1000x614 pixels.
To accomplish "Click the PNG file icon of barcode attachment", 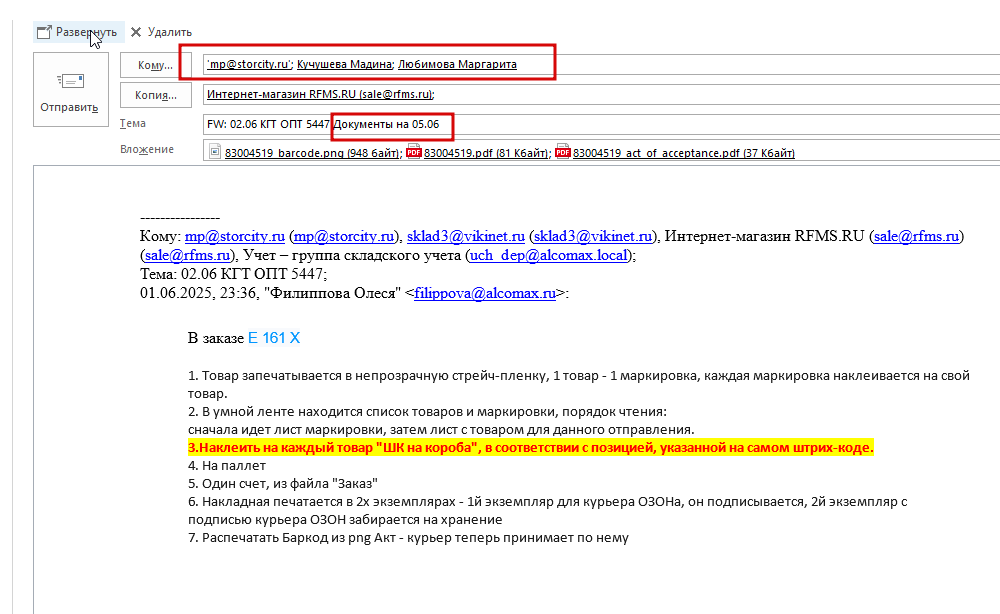I will [x=215, y=152].
